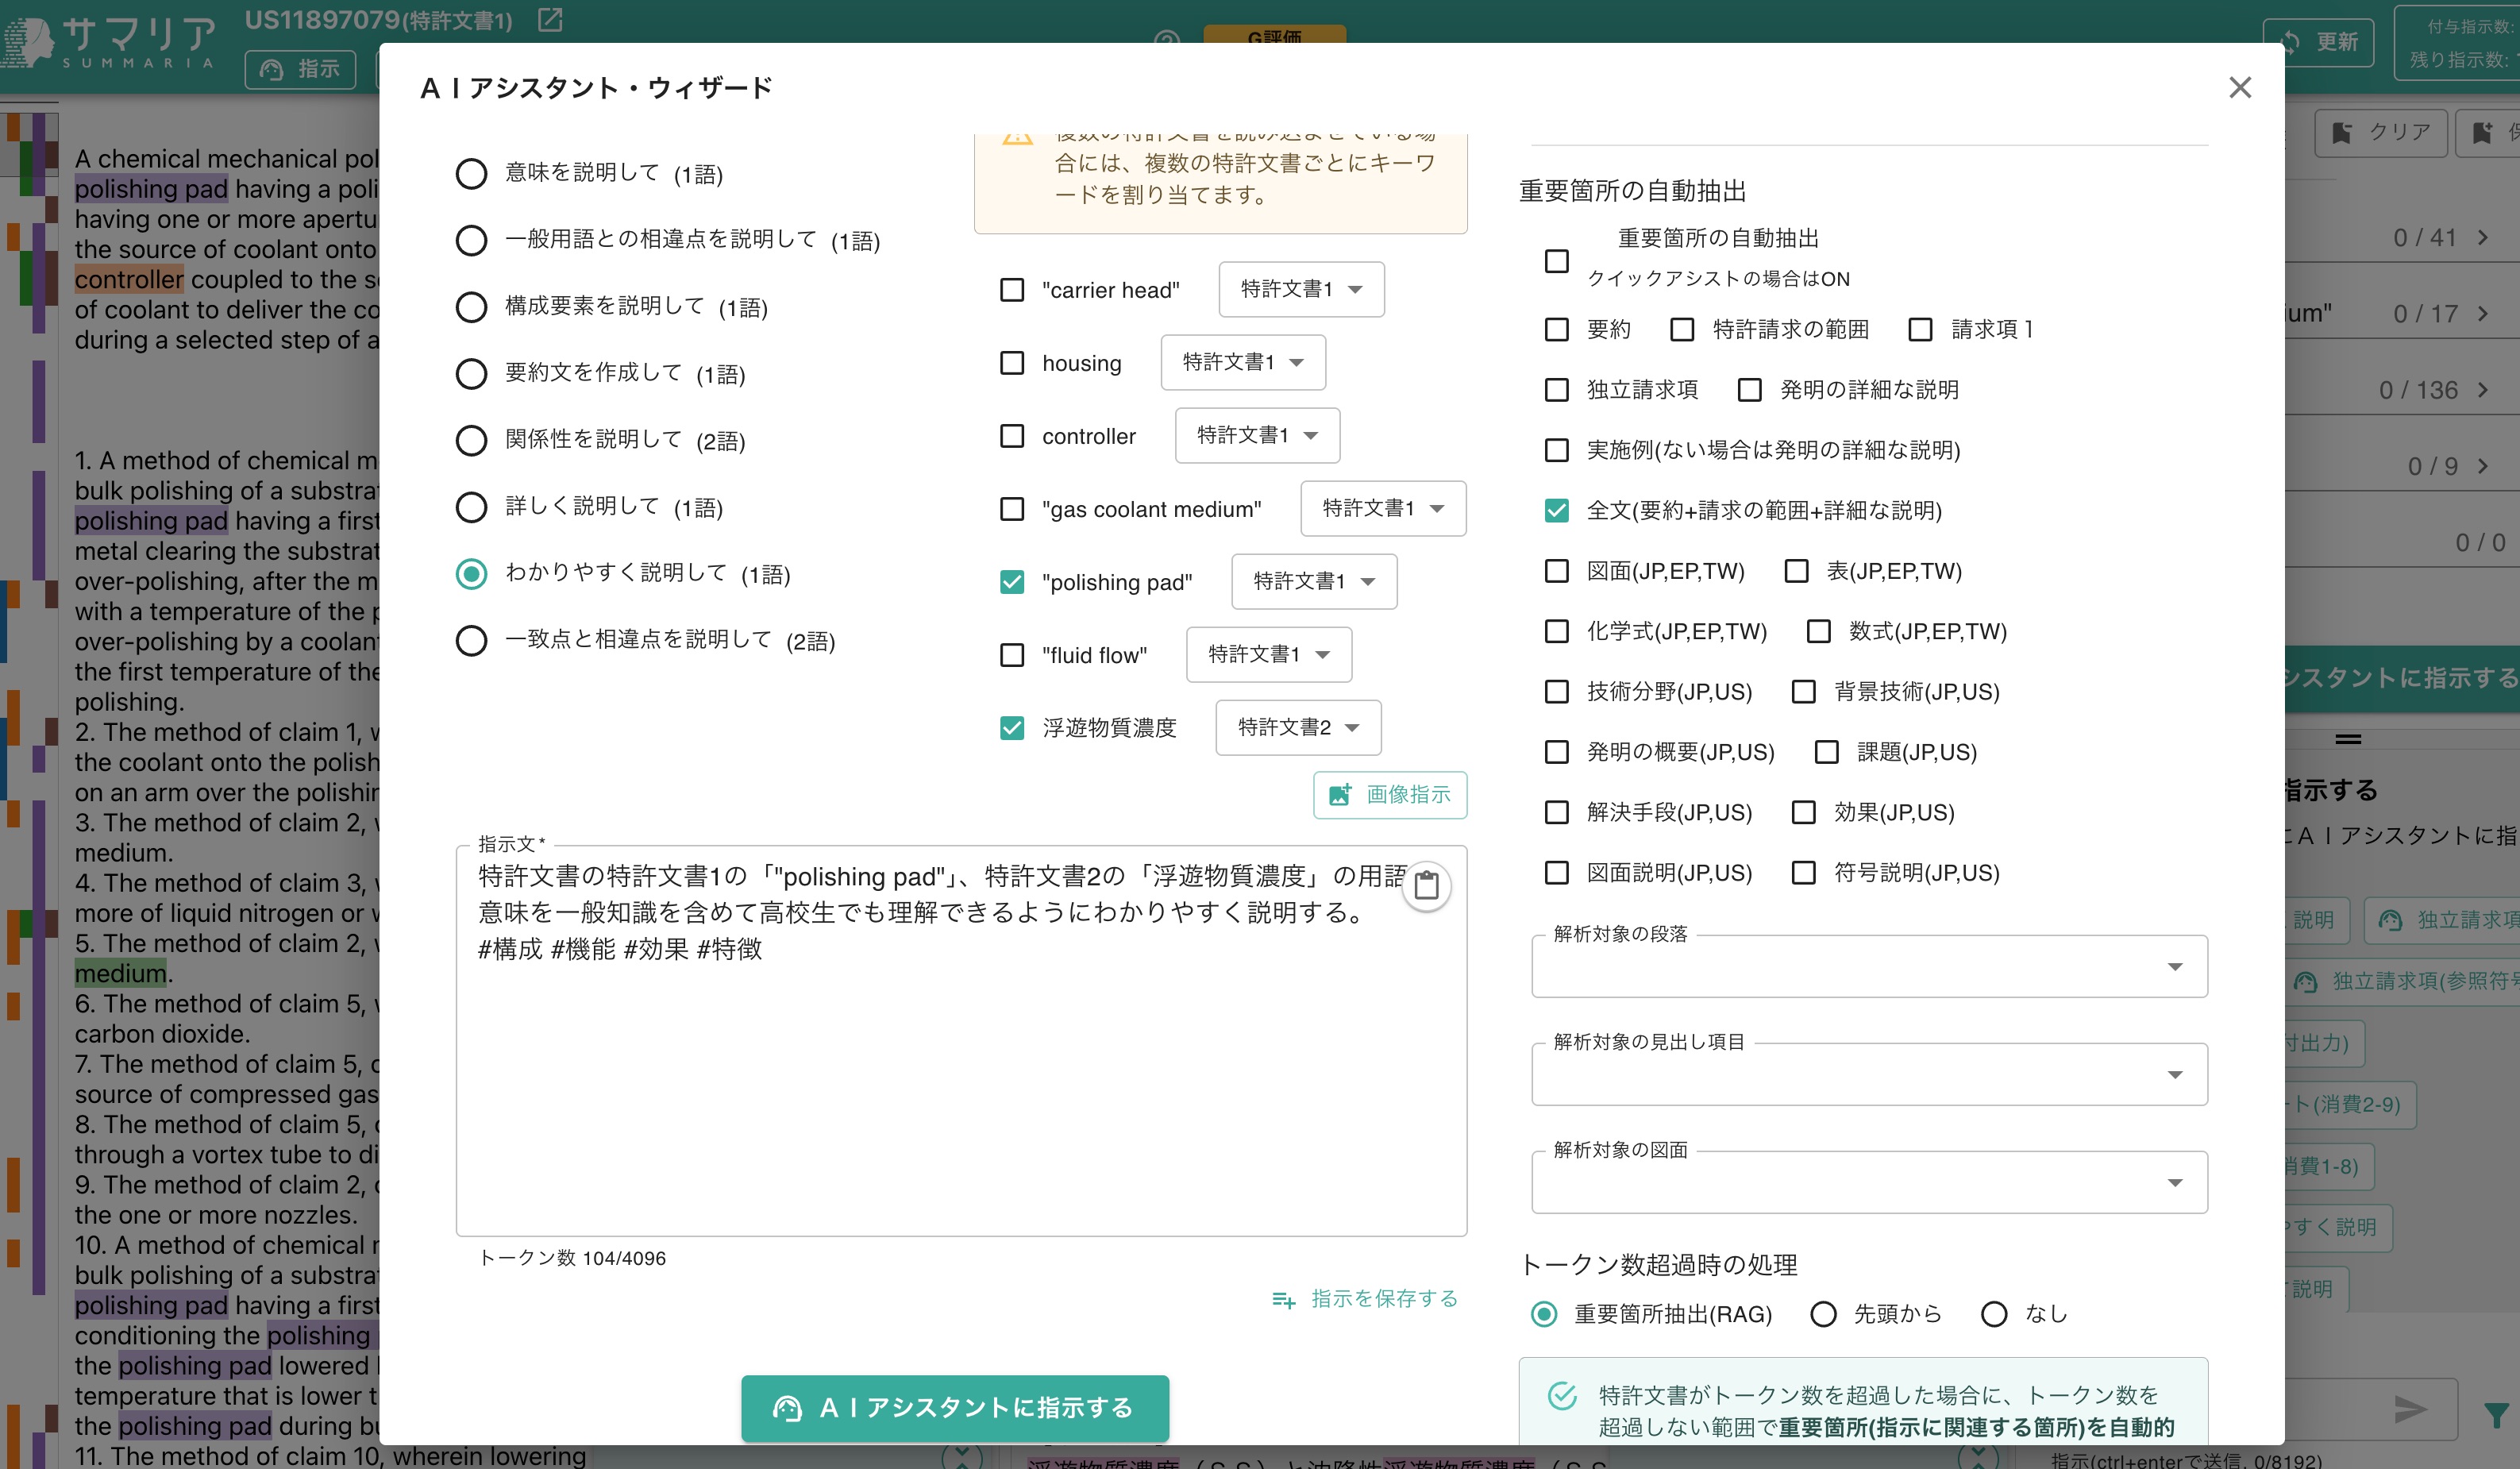Open the 解析対象の段落 dropdown
2520x1469 pixels.
pos(1869,967)
